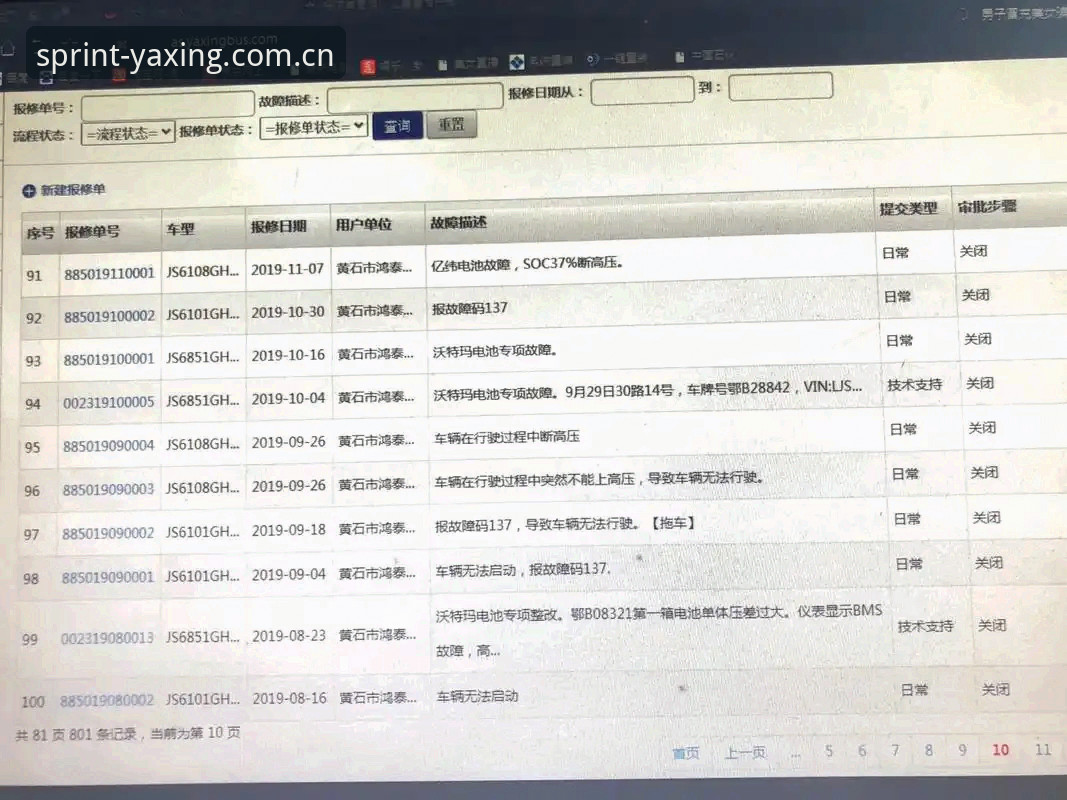Click the 报修日期 column header

point(279,227)
